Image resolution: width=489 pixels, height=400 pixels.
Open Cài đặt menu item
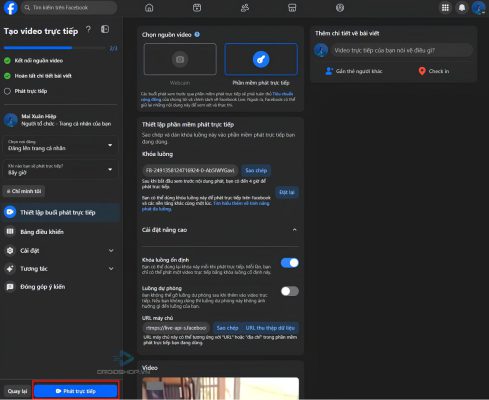pos(60,251)
